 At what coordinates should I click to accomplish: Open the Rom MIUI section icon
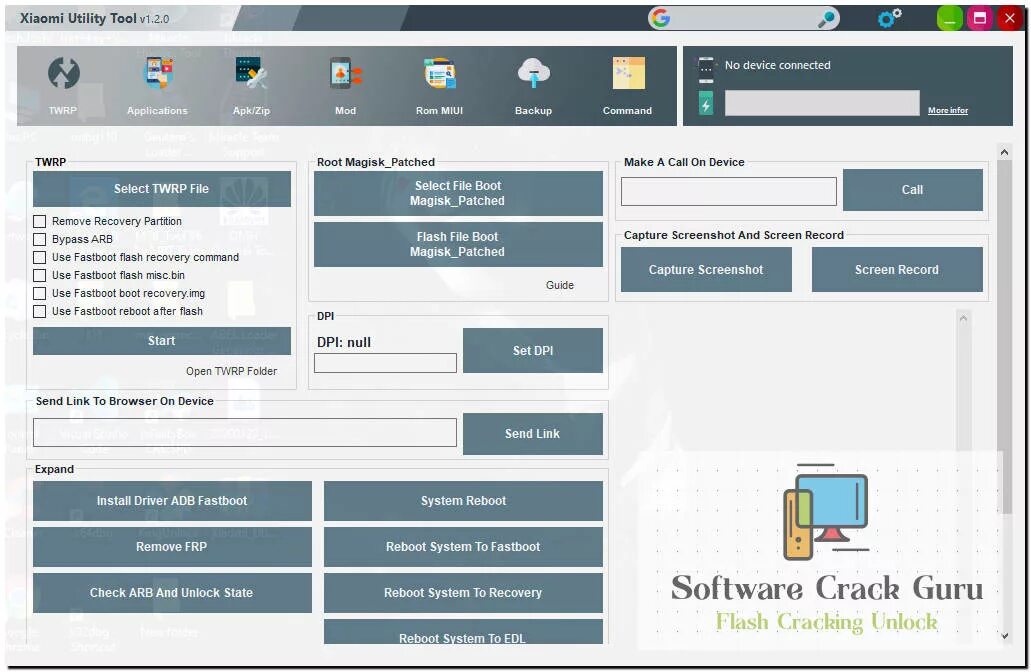[439, 74]
